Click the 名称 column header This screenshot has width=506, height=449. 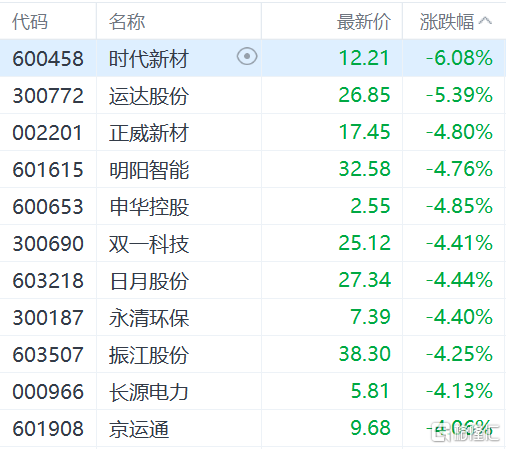(x=127, y=22)
